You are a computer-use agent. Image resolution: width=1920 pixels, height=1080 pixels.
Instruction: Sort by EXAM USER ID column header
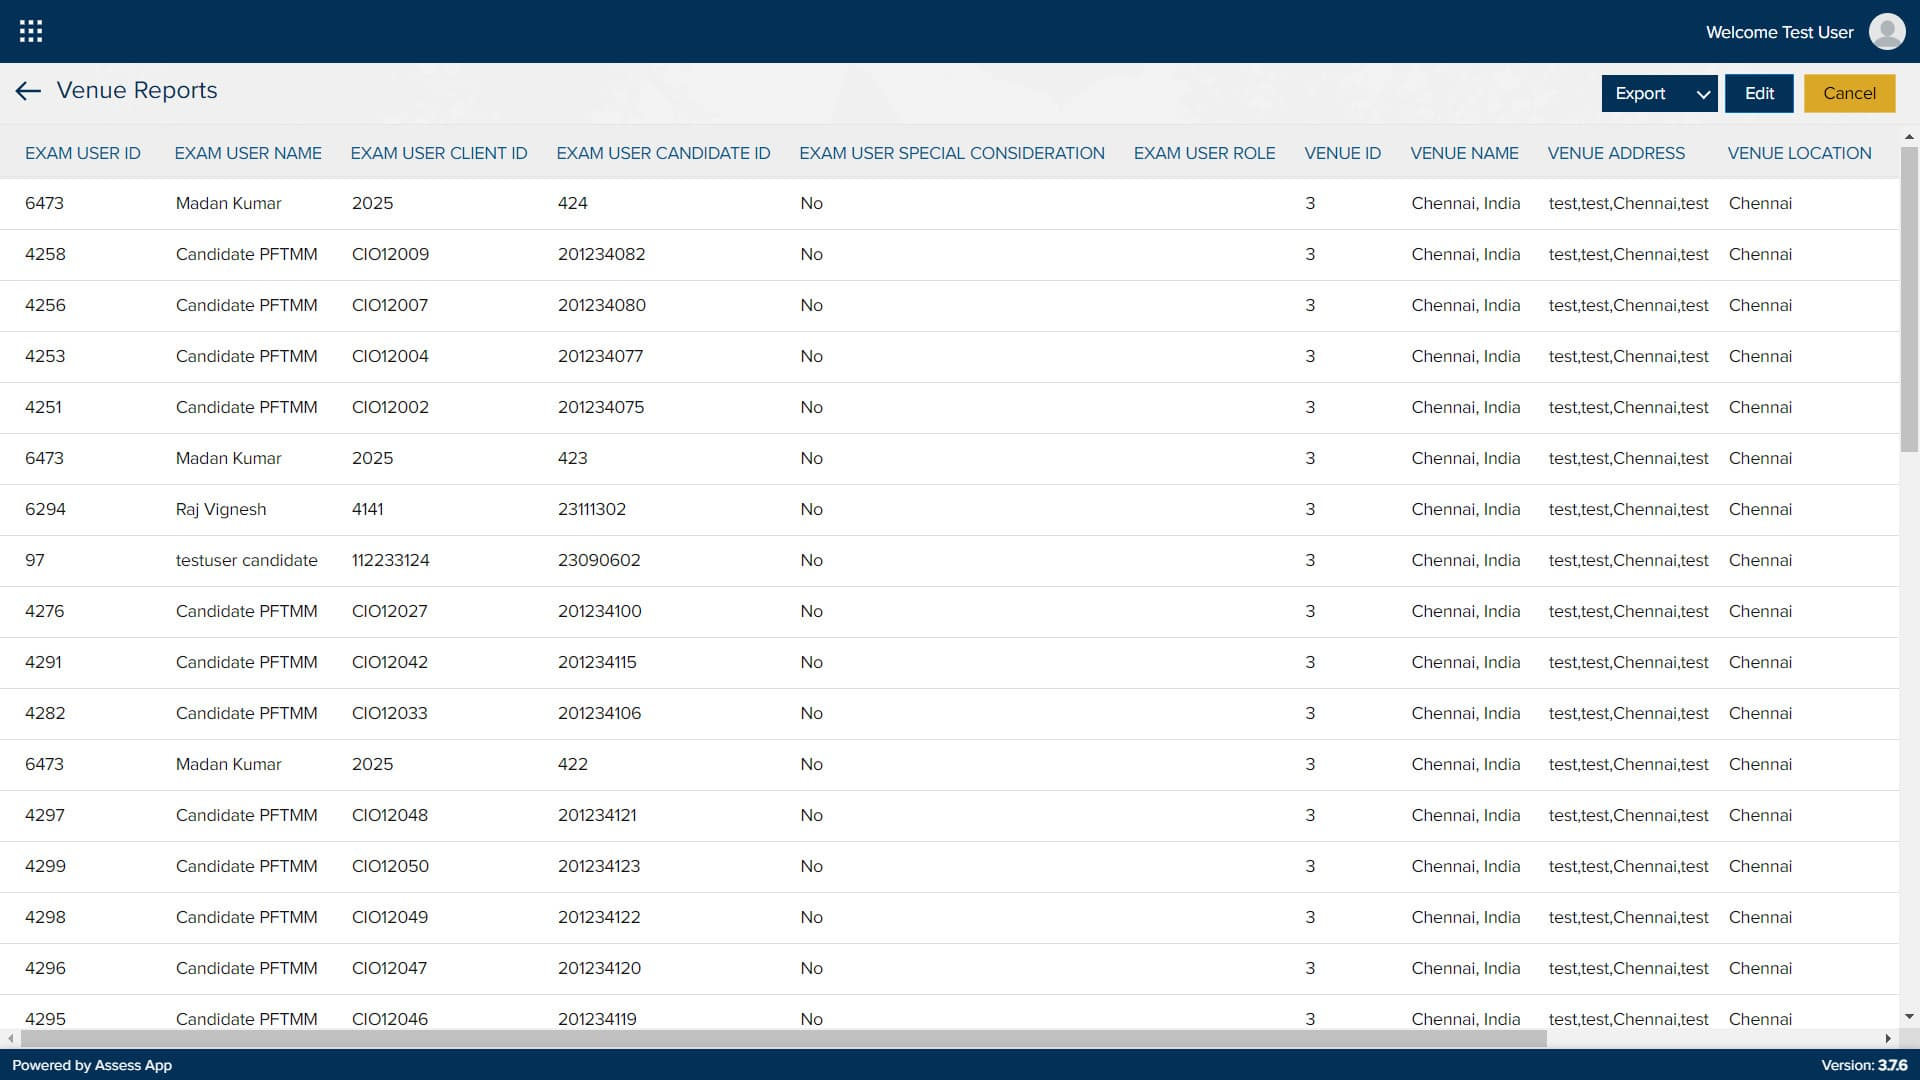83,153
